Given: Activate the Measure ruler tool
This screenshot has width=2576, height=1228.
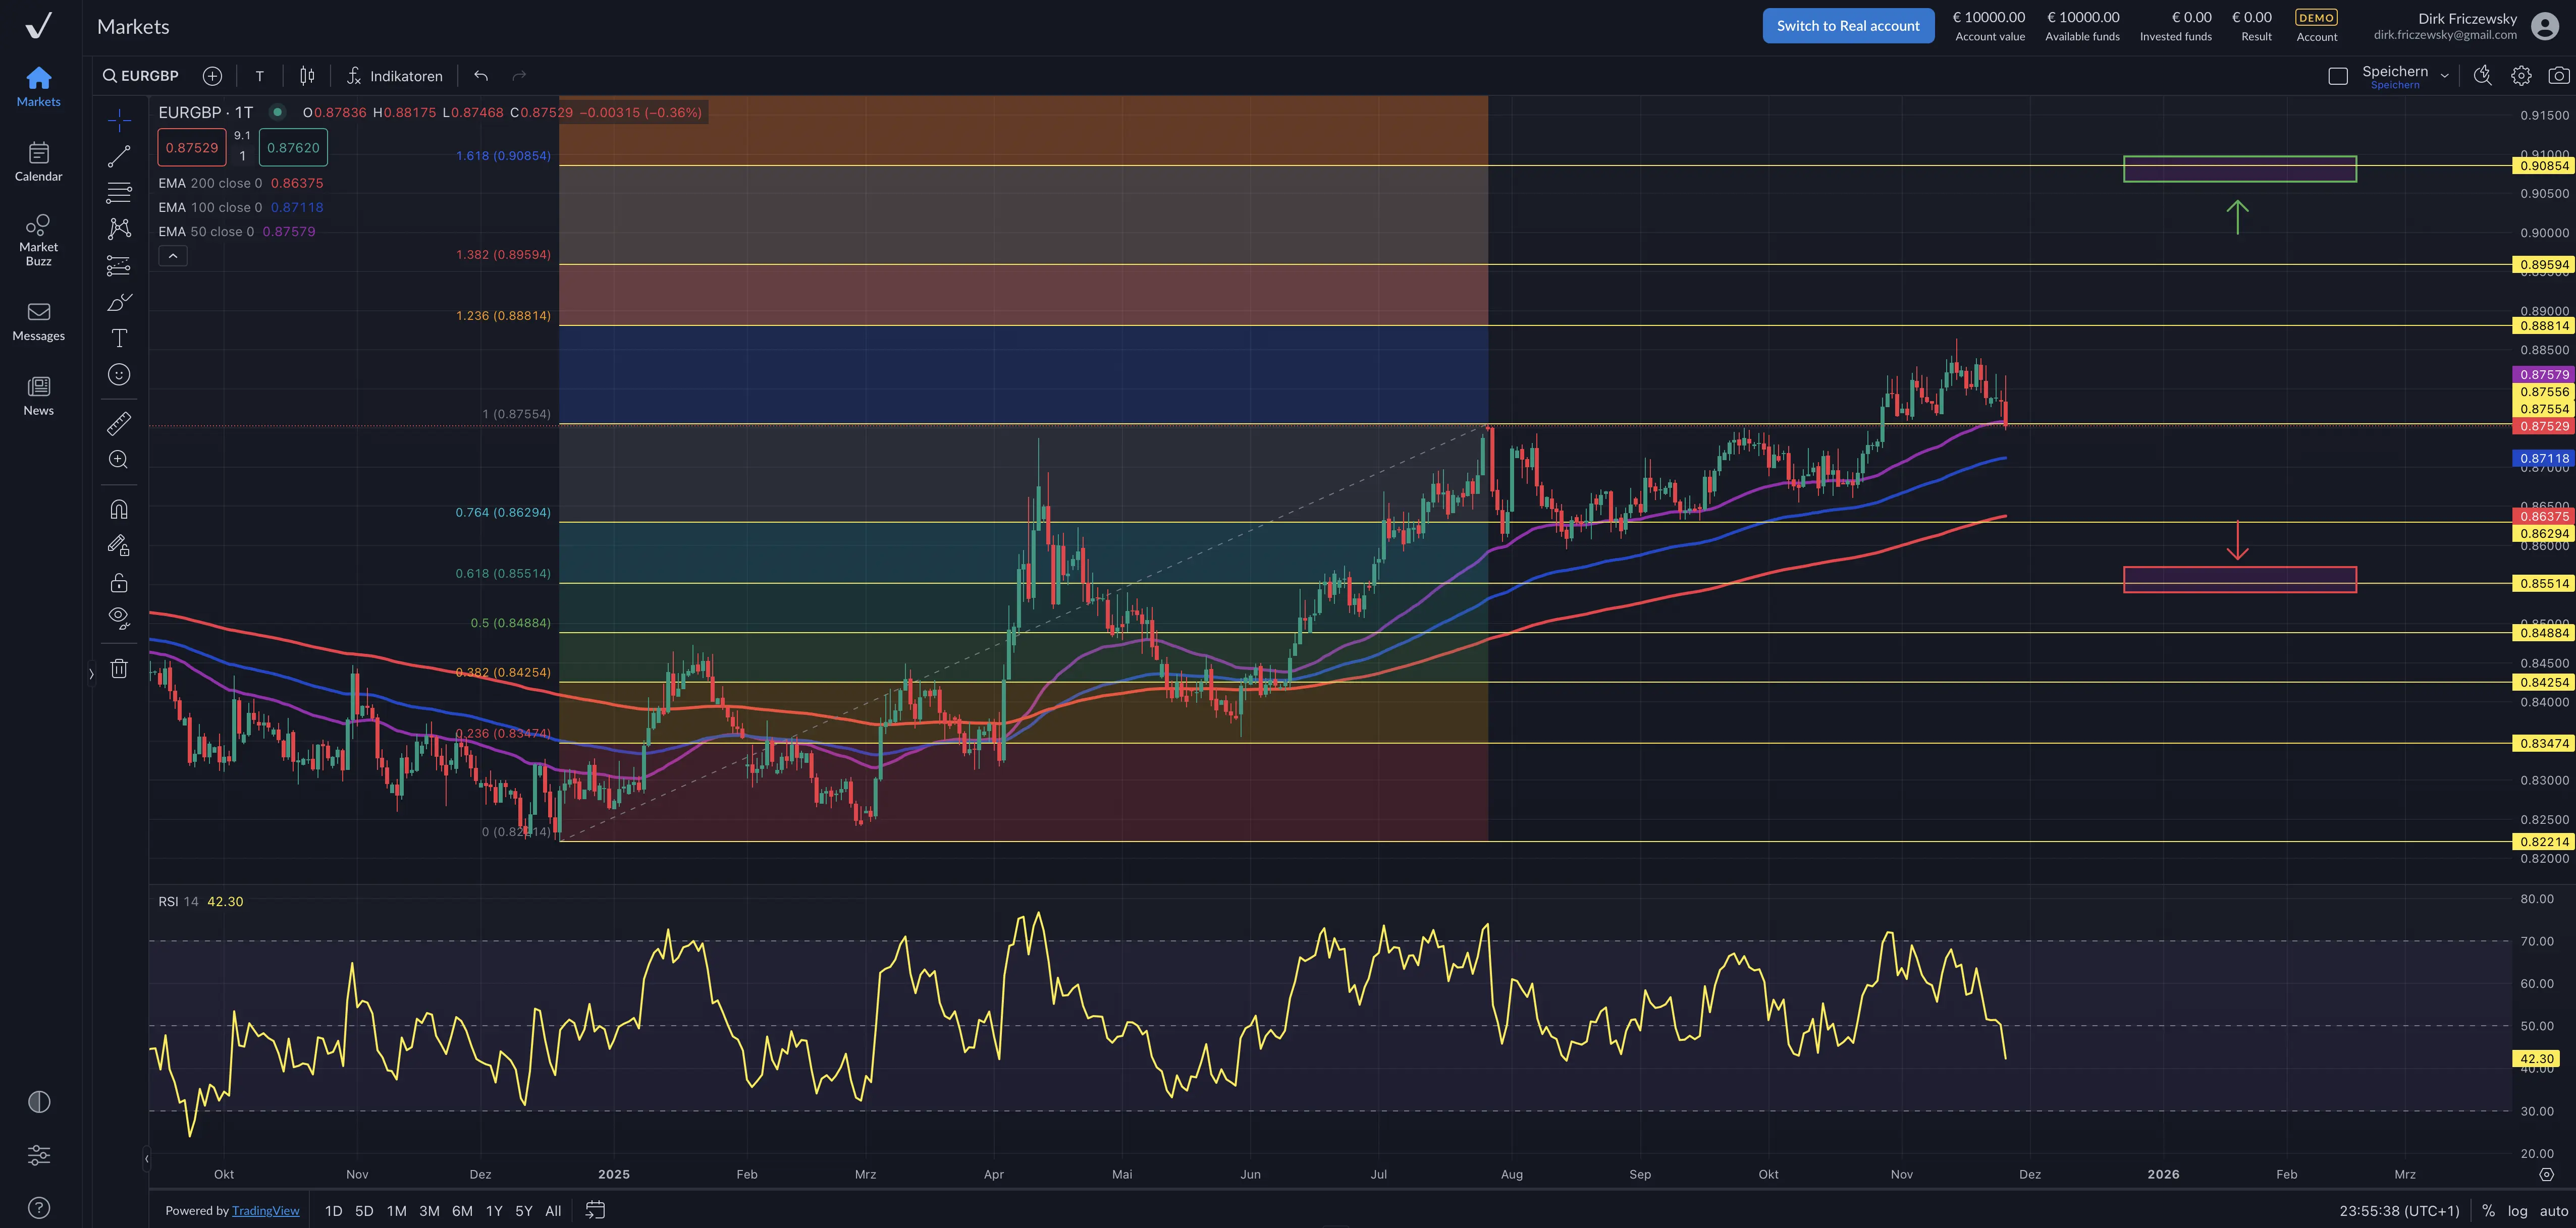Looking at the screenshot, I should click(119, 423).
